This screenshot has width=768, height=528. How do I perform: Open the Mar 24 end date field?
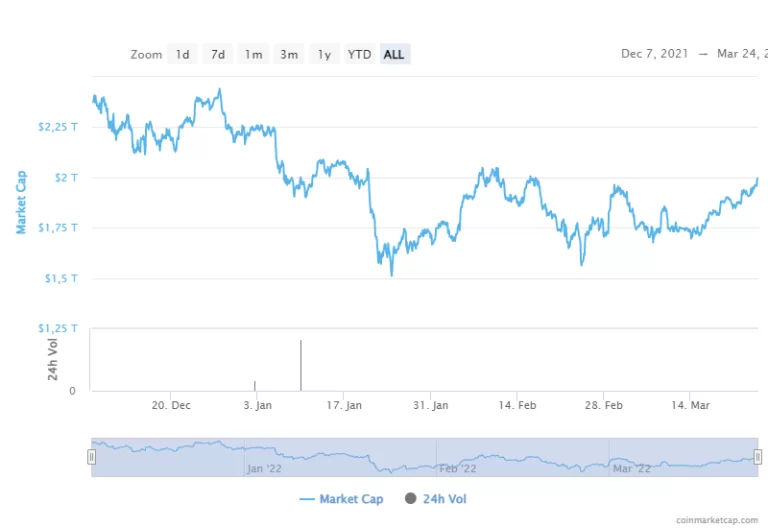click(x=740, y=54)
